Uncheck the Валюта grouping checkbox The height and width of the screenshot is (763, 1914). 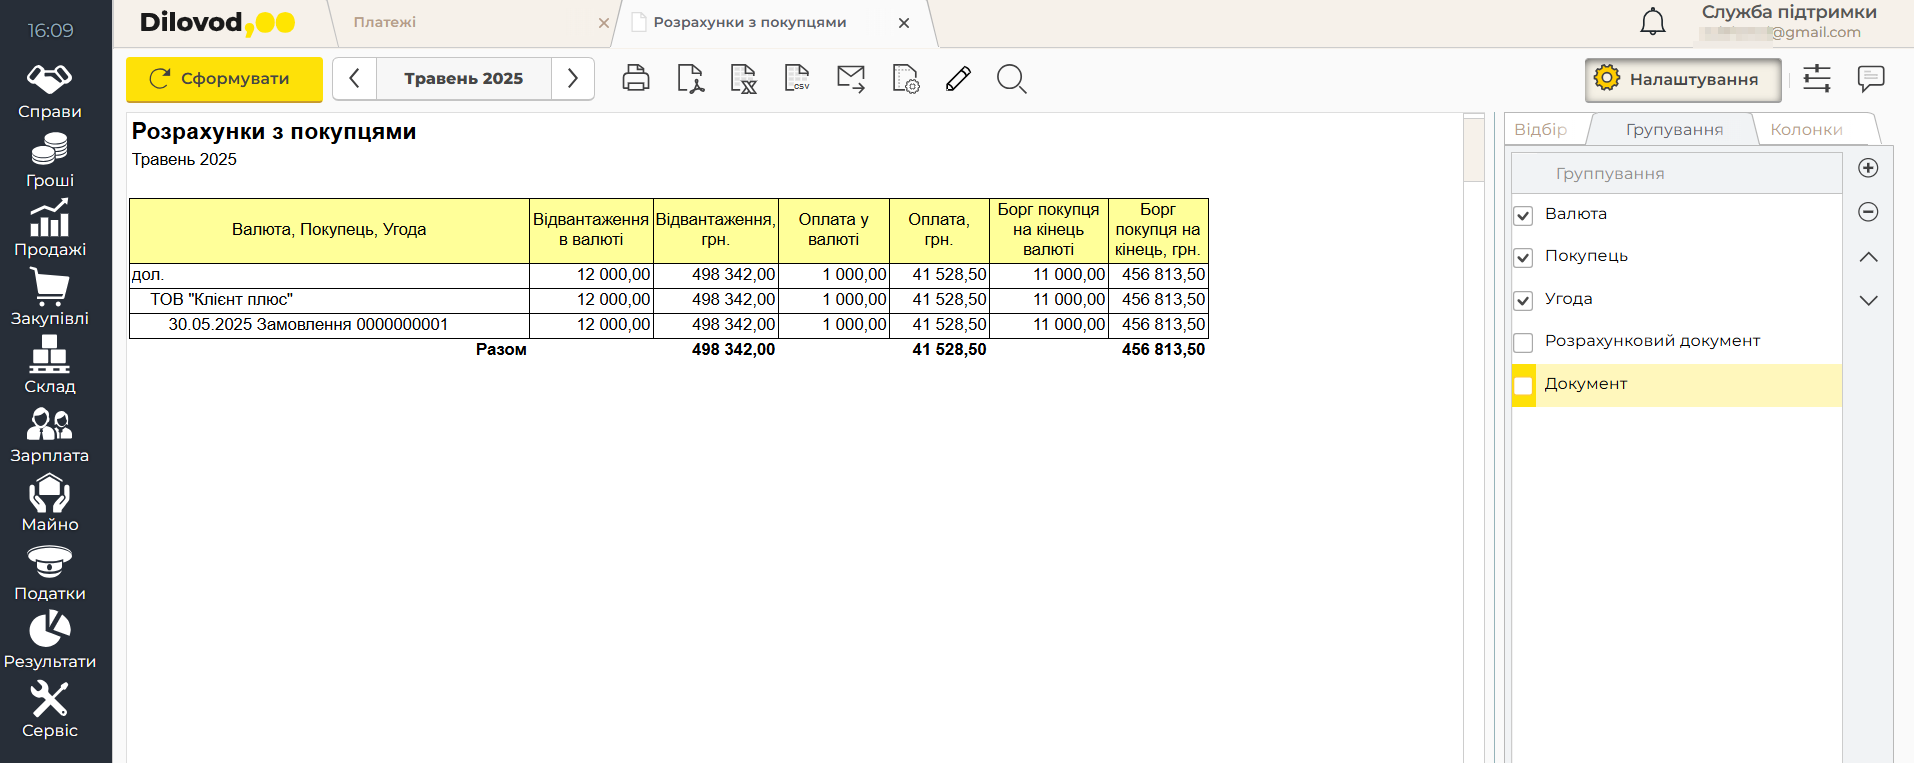click(x=1523, y=215)
